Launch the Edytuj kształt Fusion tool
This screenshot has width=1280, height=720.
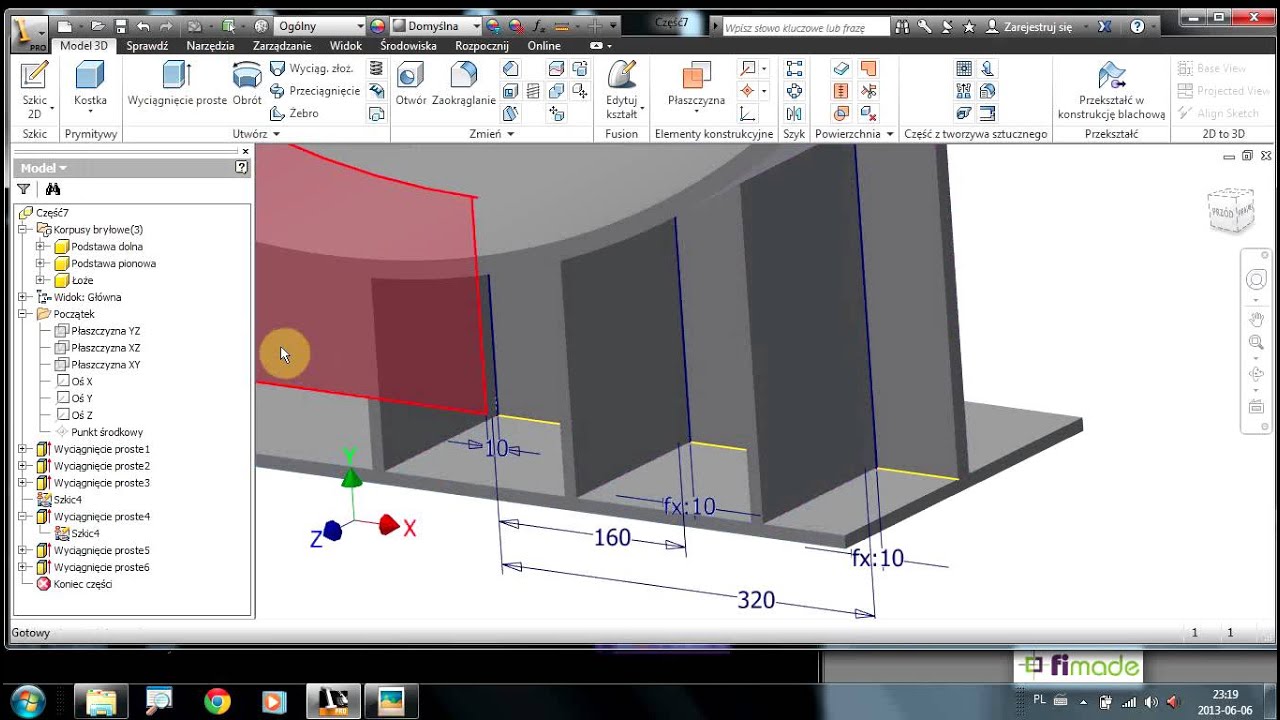coord(622,90)
